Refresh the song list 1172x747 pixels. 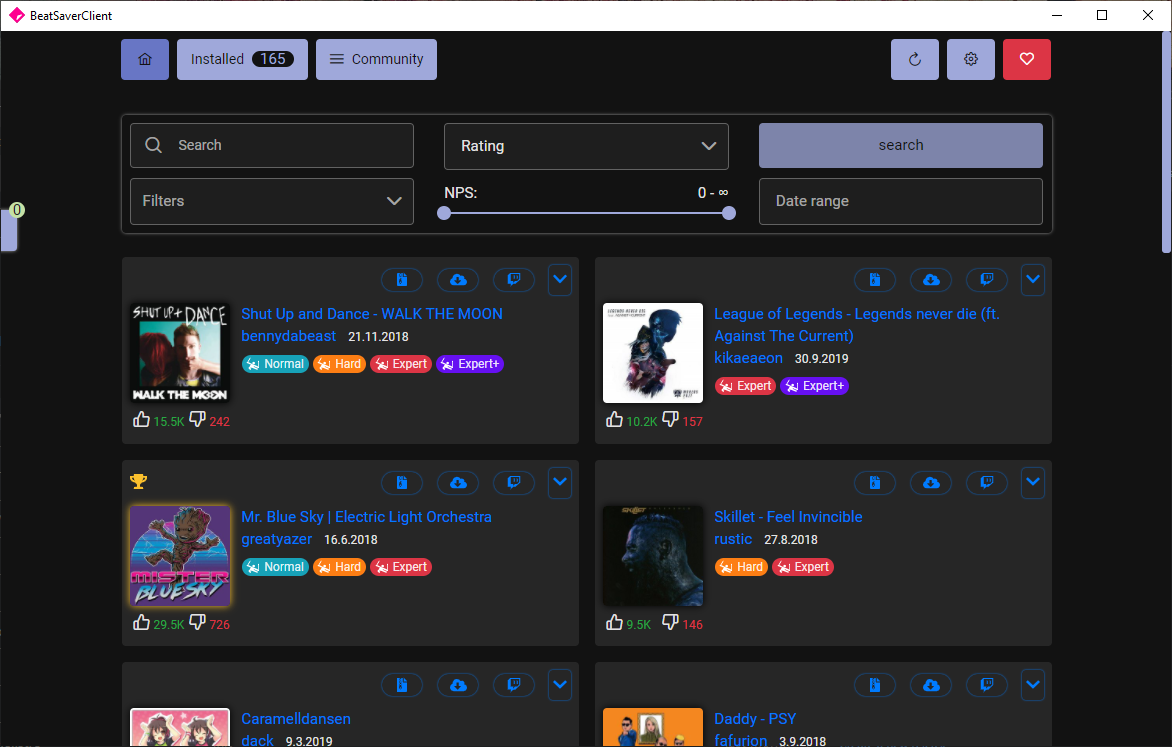(x=914, y=59)
